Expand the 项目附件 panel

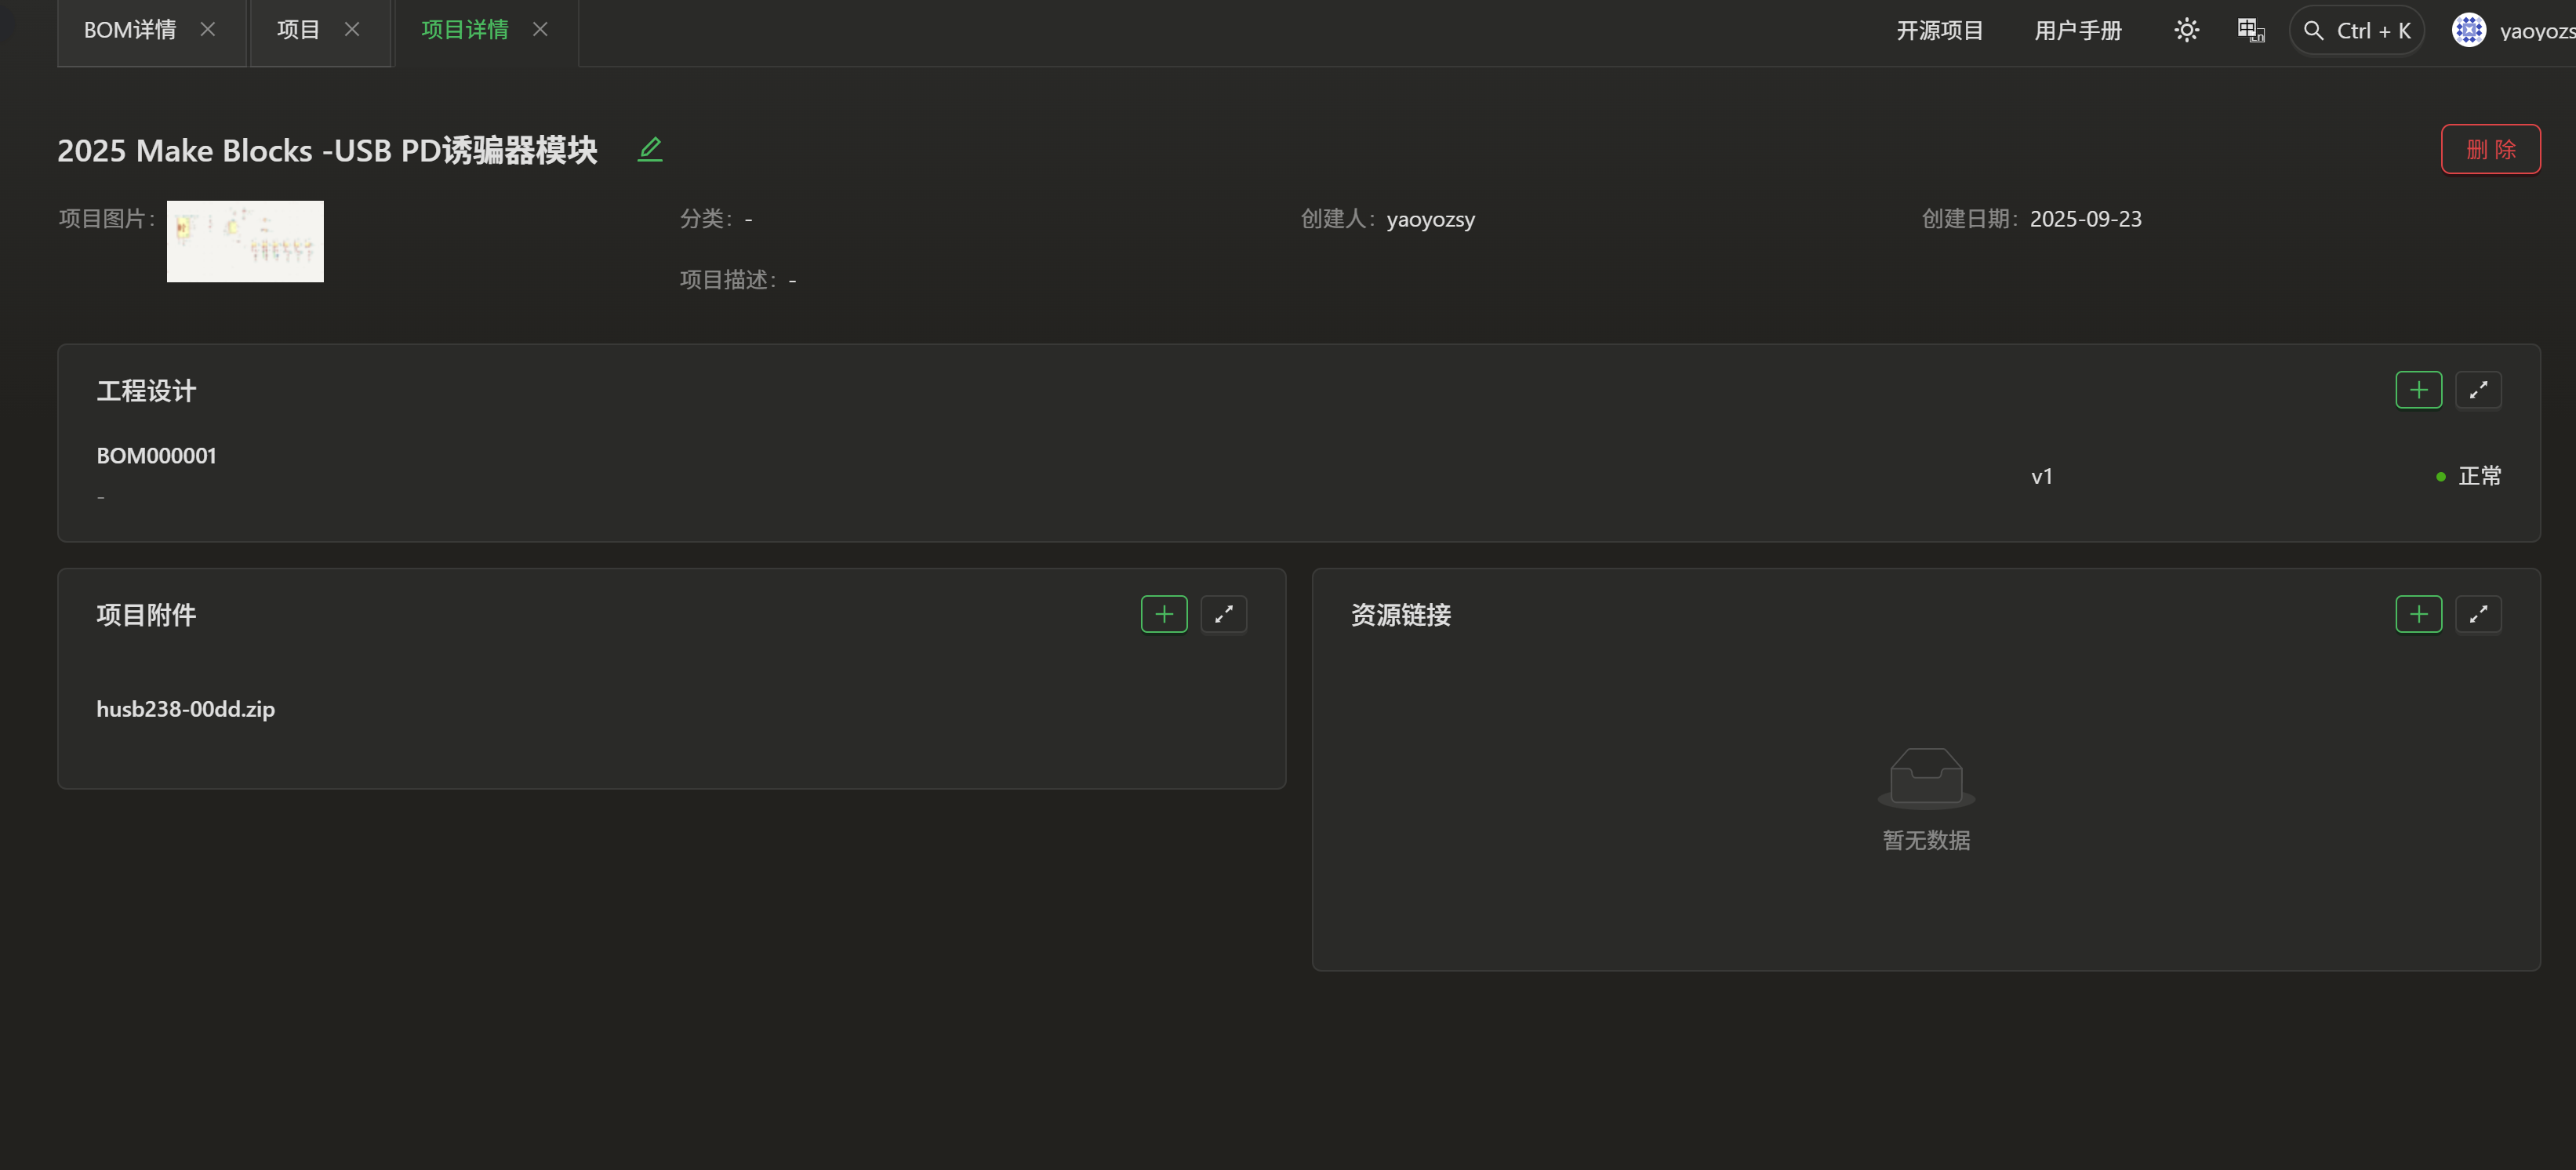tap(1223, 614)
